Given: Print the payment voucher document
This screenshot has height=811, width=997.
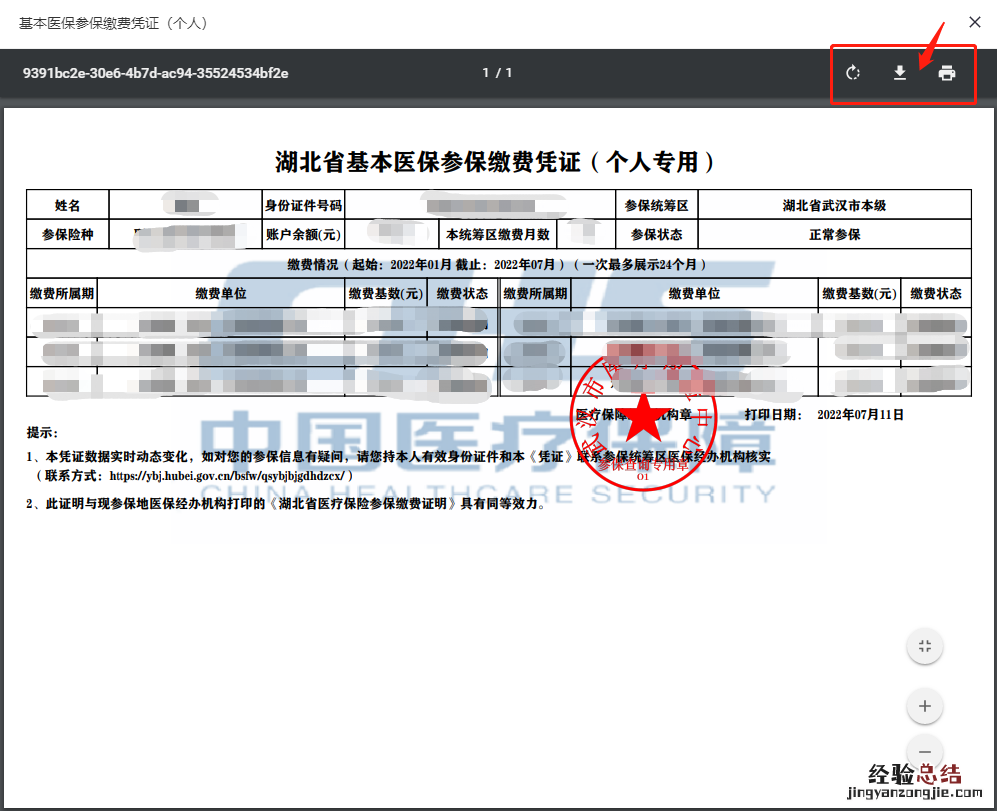Looking at the screenshot, I should tap(946, 73).
